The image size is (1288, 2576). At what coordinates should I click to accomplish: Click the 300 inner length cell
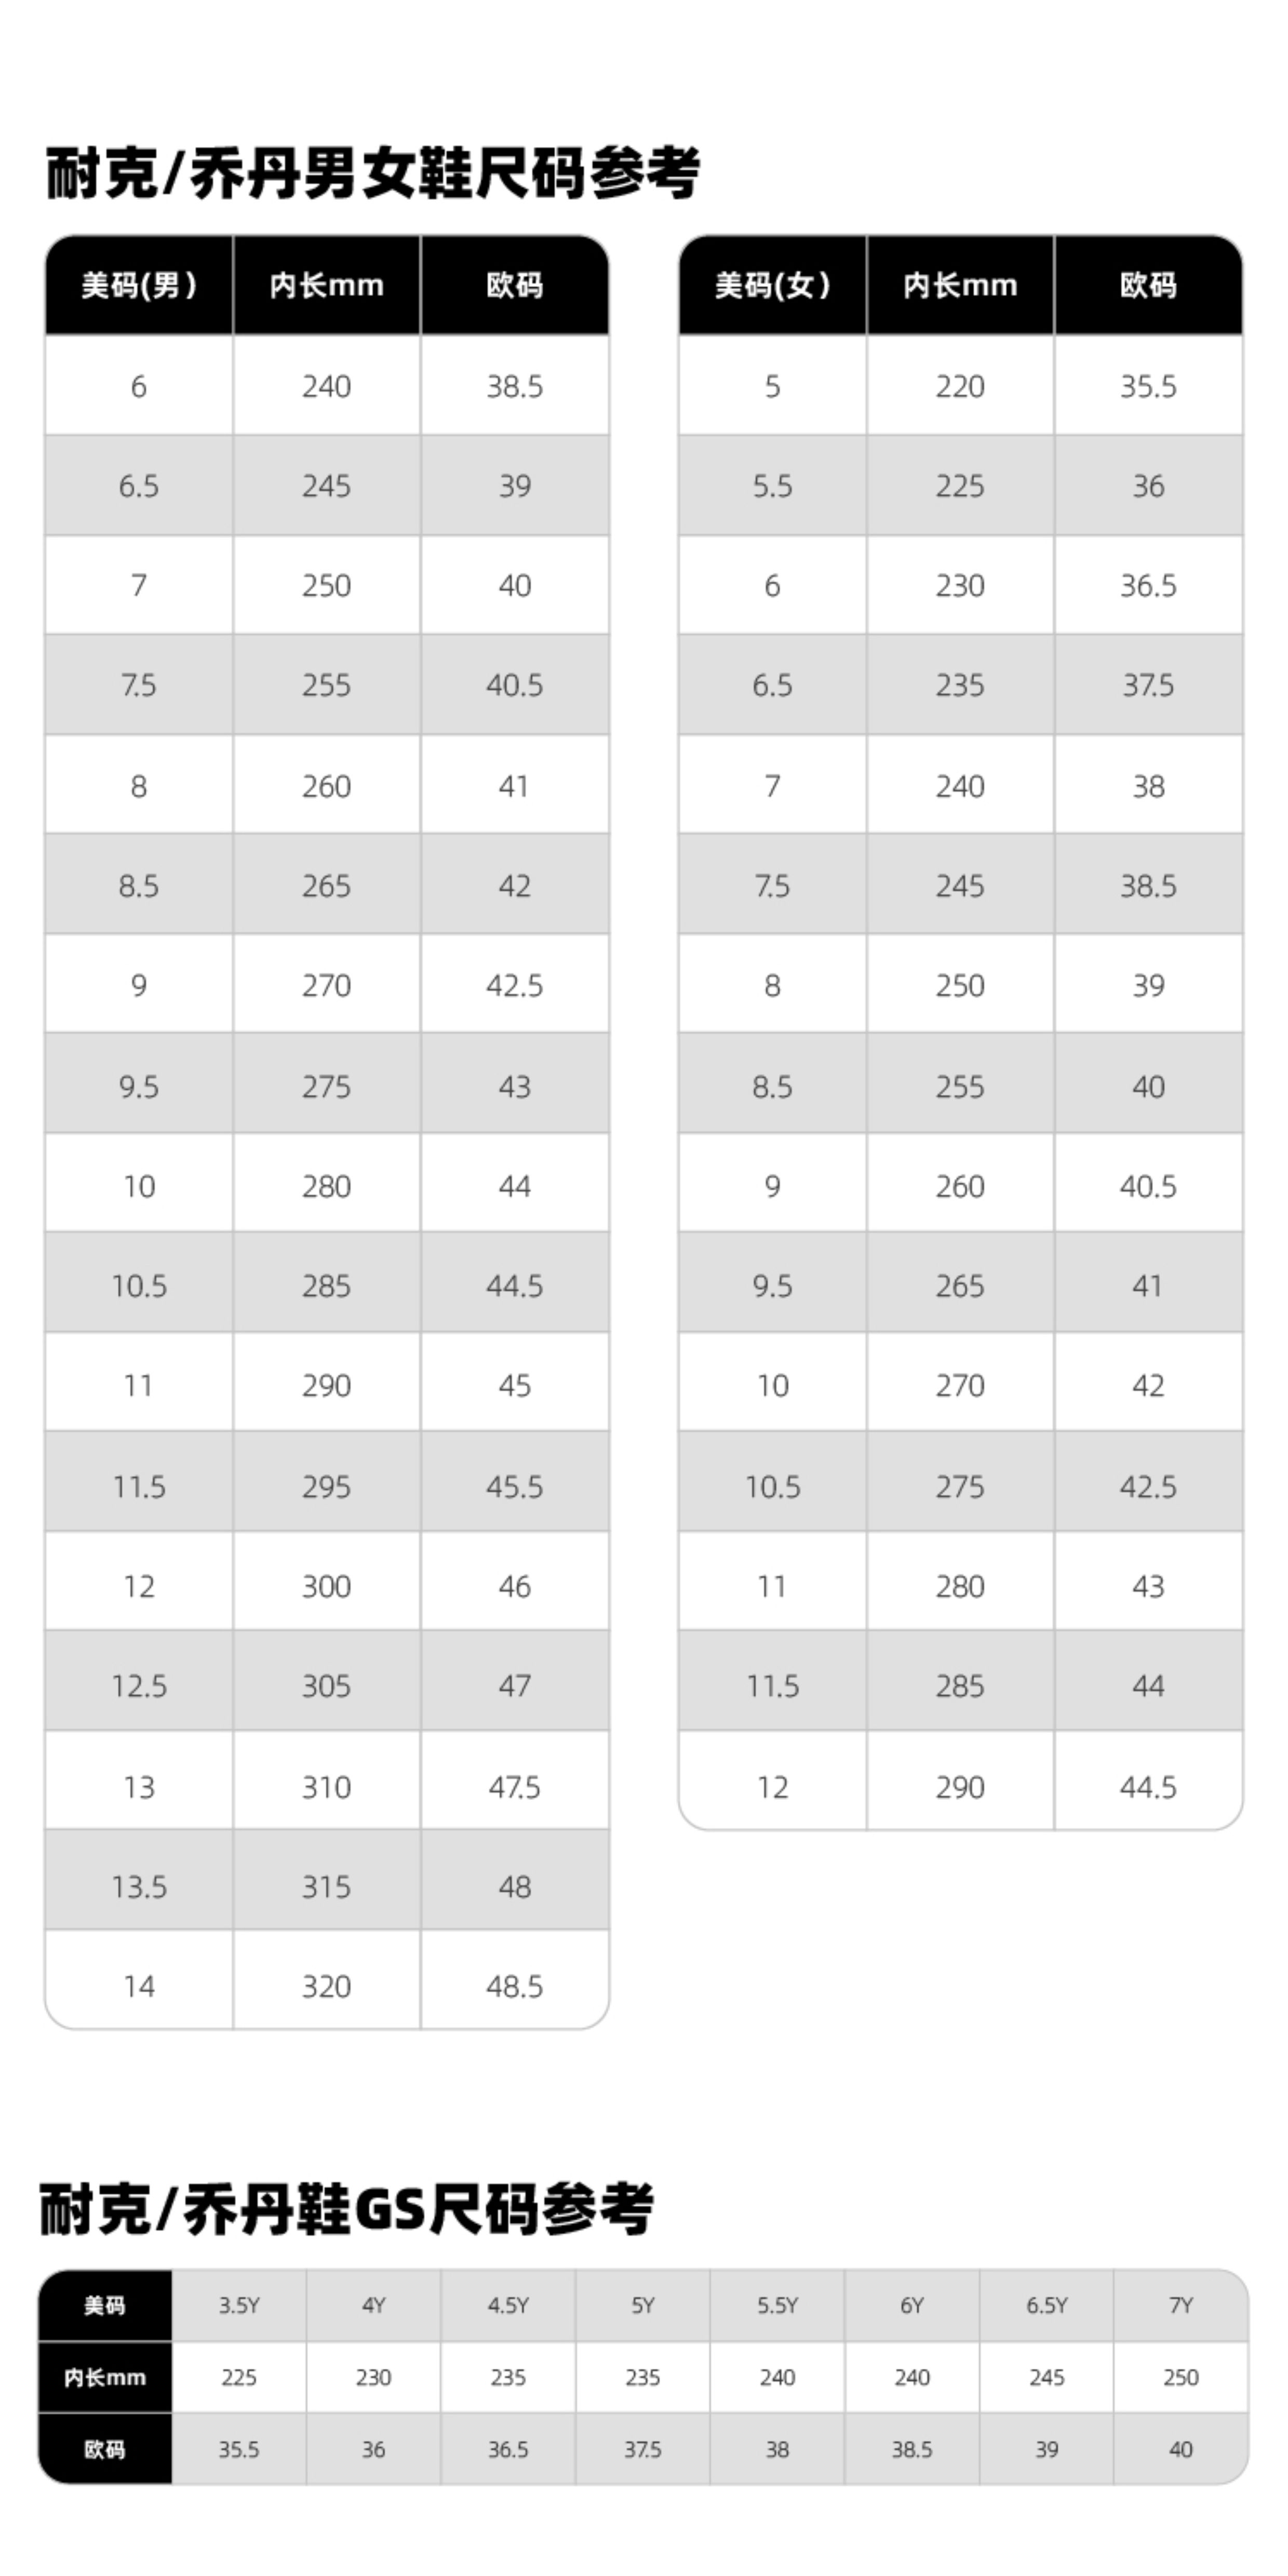pos(326,1586)
